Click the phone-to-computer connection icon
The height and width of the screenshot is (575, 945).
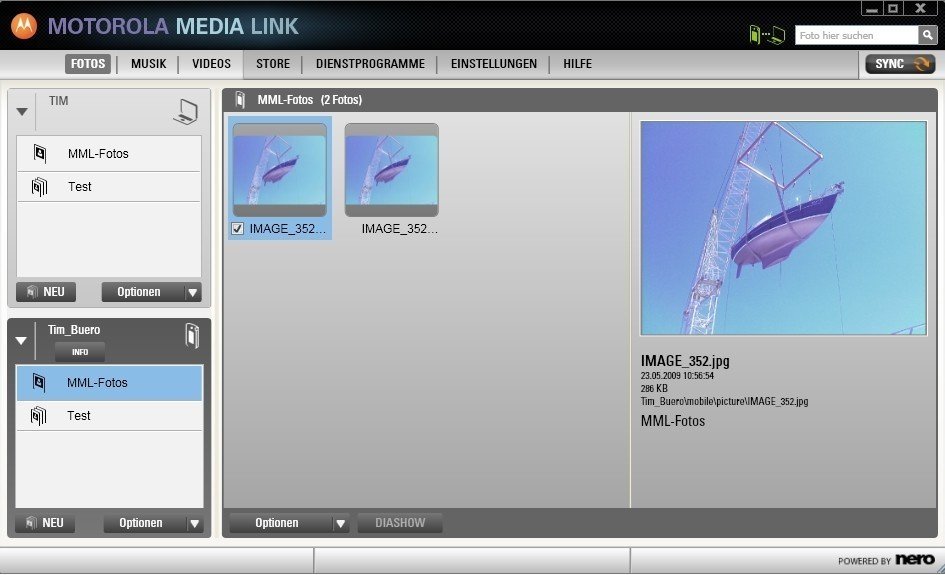pyautogui.click(x=767, y=35)
